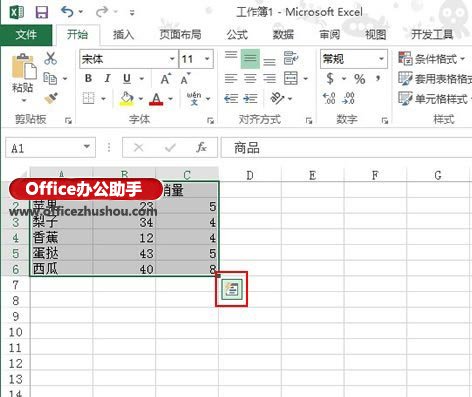Open font color dropdown arrow
472x397 pixels.
170,99
